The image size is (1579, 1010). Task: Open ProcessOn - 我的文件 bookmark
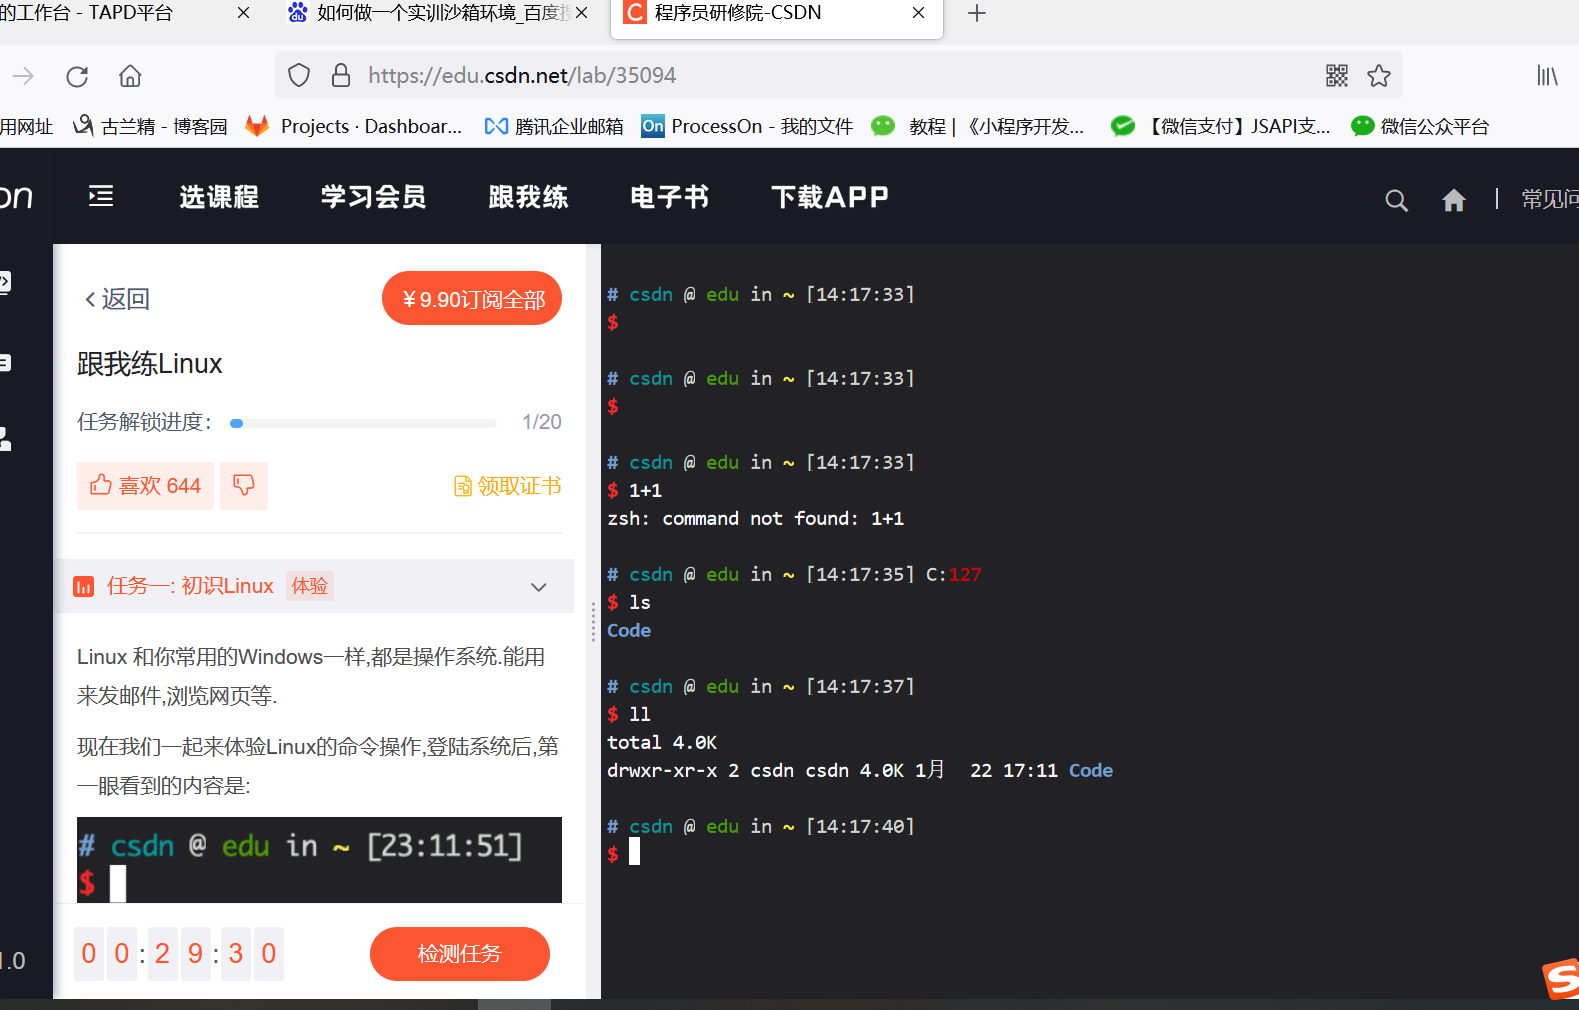(748, 126)
